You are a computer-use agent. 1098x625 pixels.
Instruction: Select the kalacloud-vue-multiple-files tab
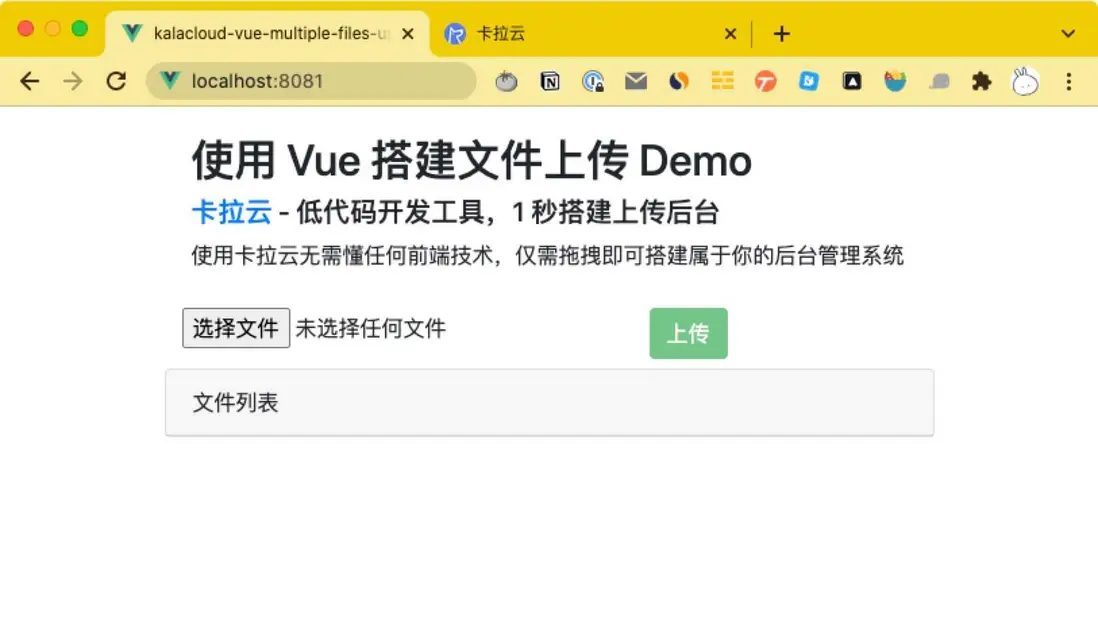click(260, 33)
